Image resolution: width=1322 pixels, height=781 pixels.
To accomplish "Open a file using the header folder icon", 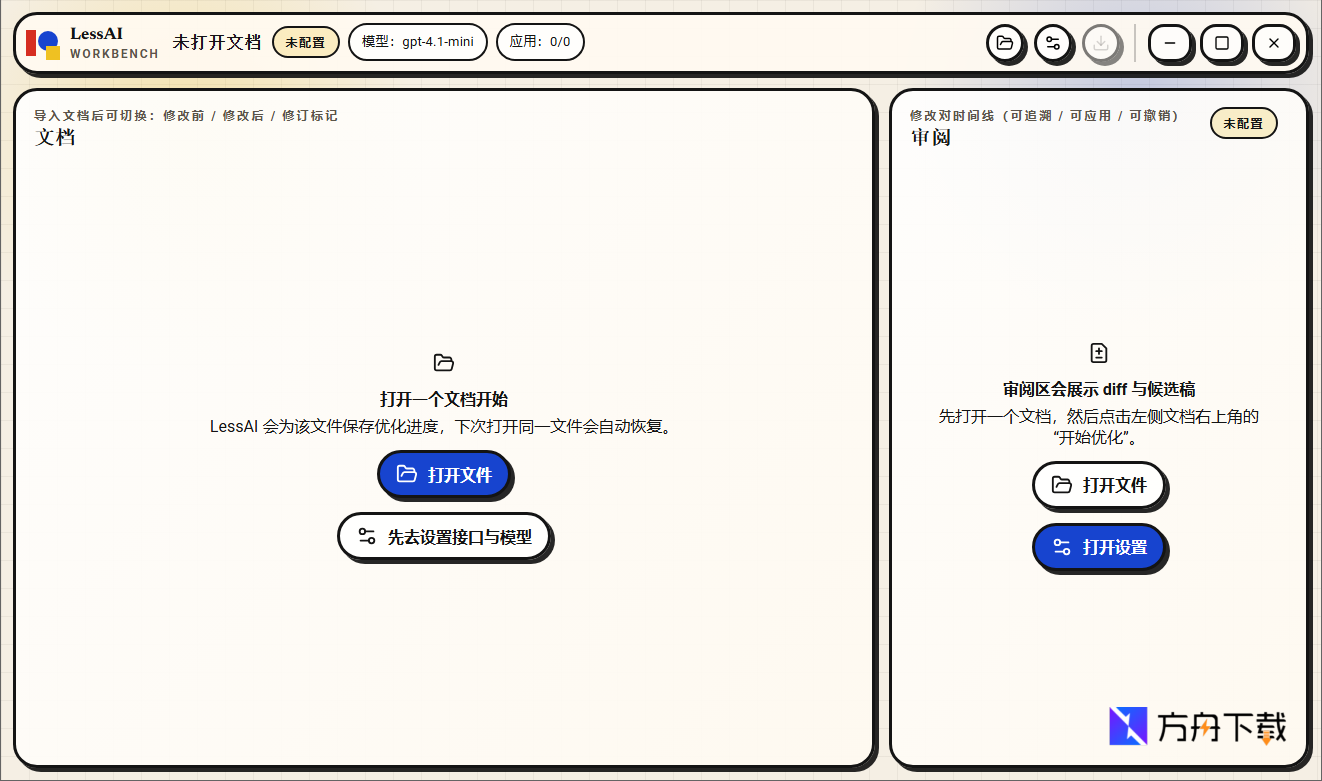I will coord(1006,44).
